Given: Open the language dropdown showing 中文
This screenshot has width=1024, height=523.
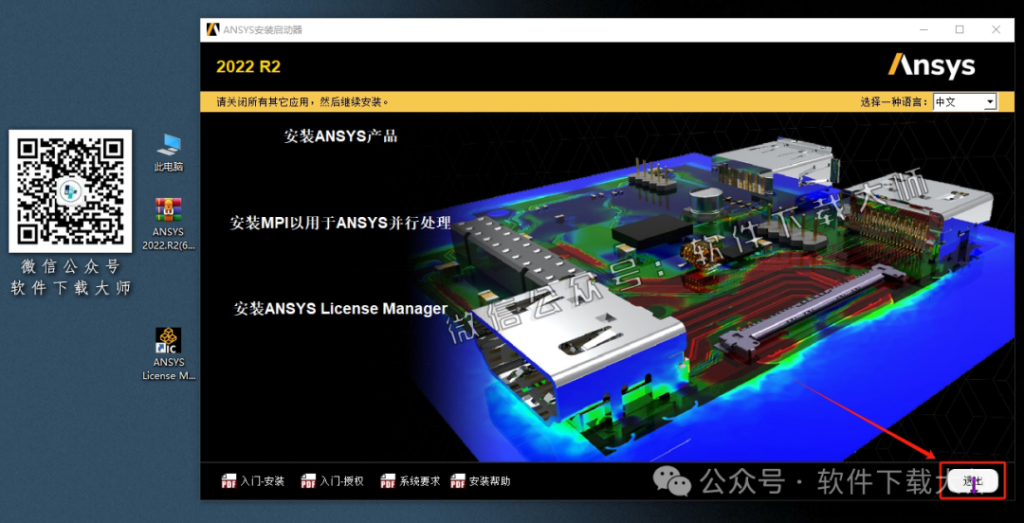Looking at the screenshot, I should [964, 102].
